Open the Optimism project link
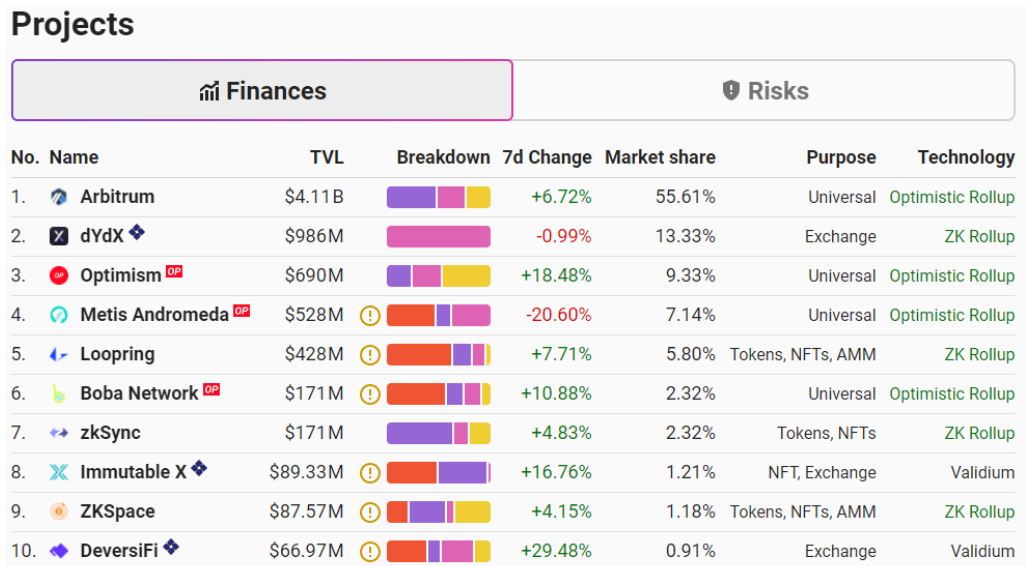The height and width of the screenshot is (566, 1026). coord(121,275)
